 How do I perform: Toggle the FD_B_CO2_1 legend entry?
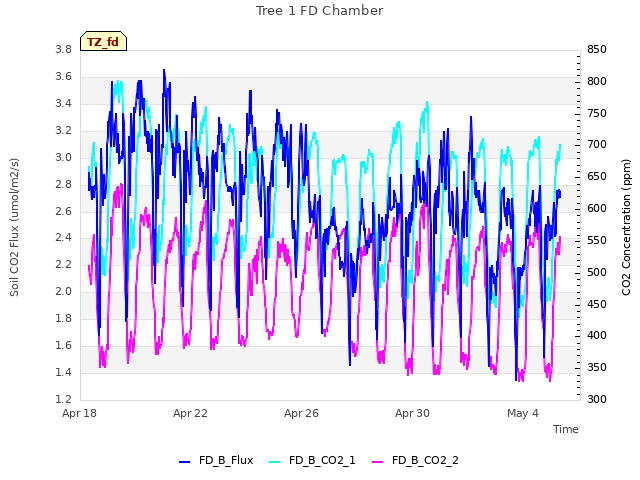click(312, 460)
